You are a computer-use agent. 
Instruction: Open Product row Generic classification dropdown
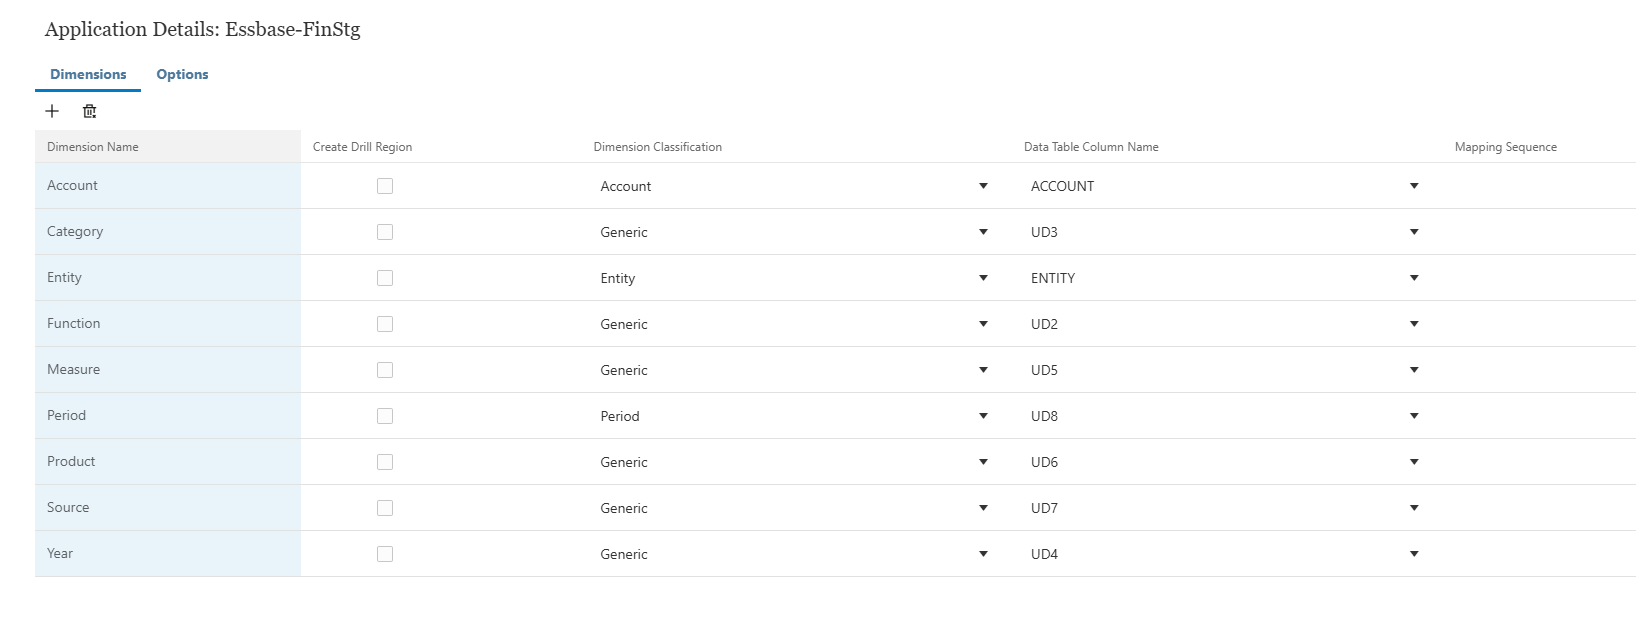983,462
